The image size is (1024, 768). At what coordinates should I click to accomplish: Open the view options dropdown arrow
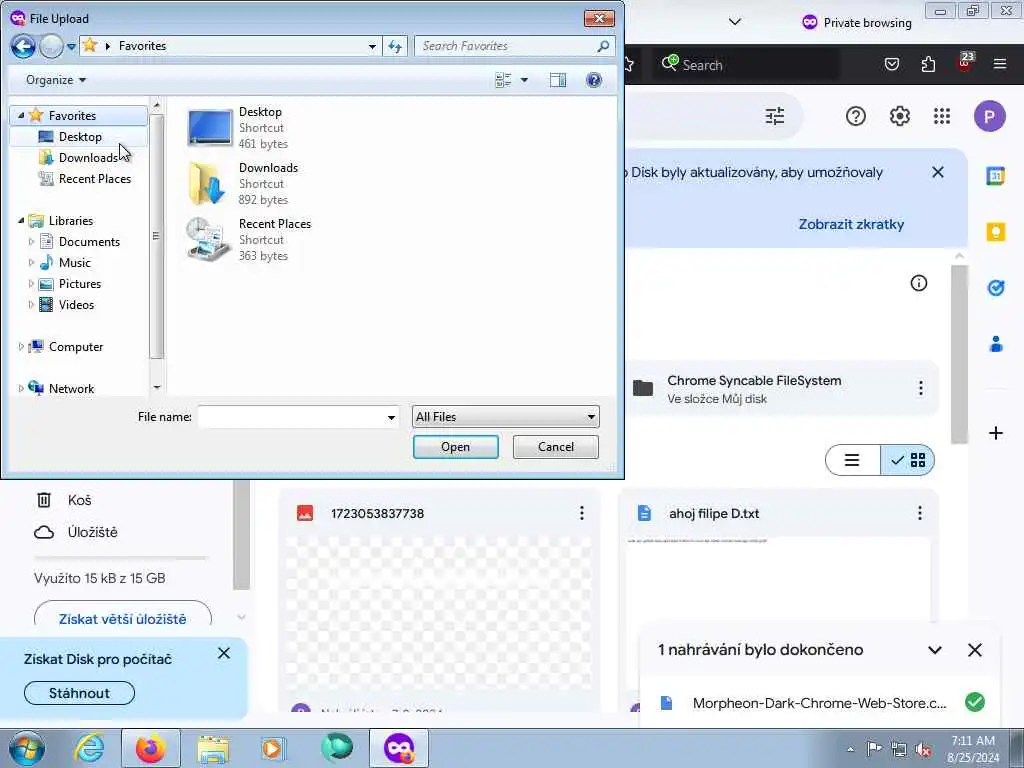(524, 80)
